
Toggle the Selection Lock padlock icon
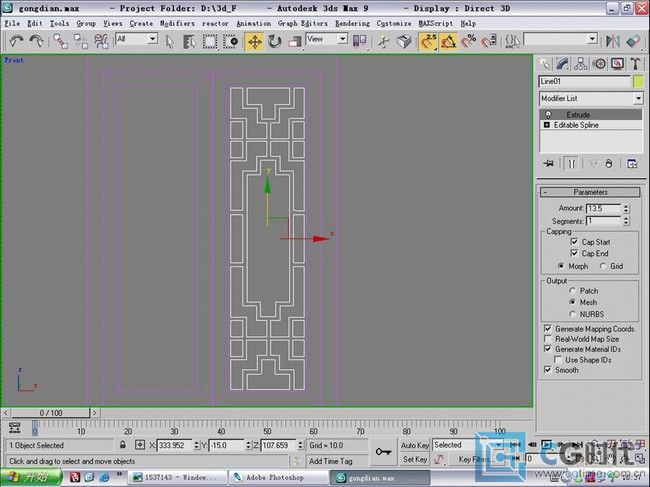(123, 445)
